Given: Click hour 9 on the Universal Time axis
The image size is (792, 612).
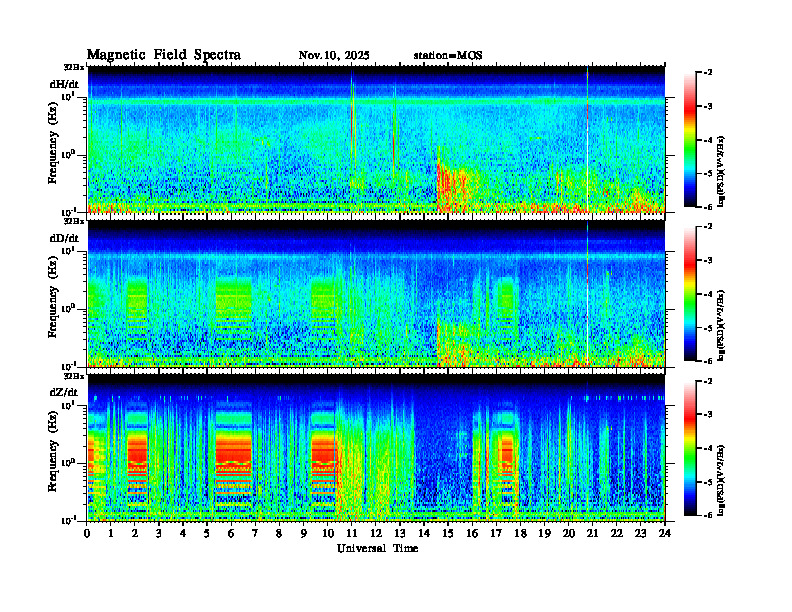Looking at the screenshot, I should [304, 533].
